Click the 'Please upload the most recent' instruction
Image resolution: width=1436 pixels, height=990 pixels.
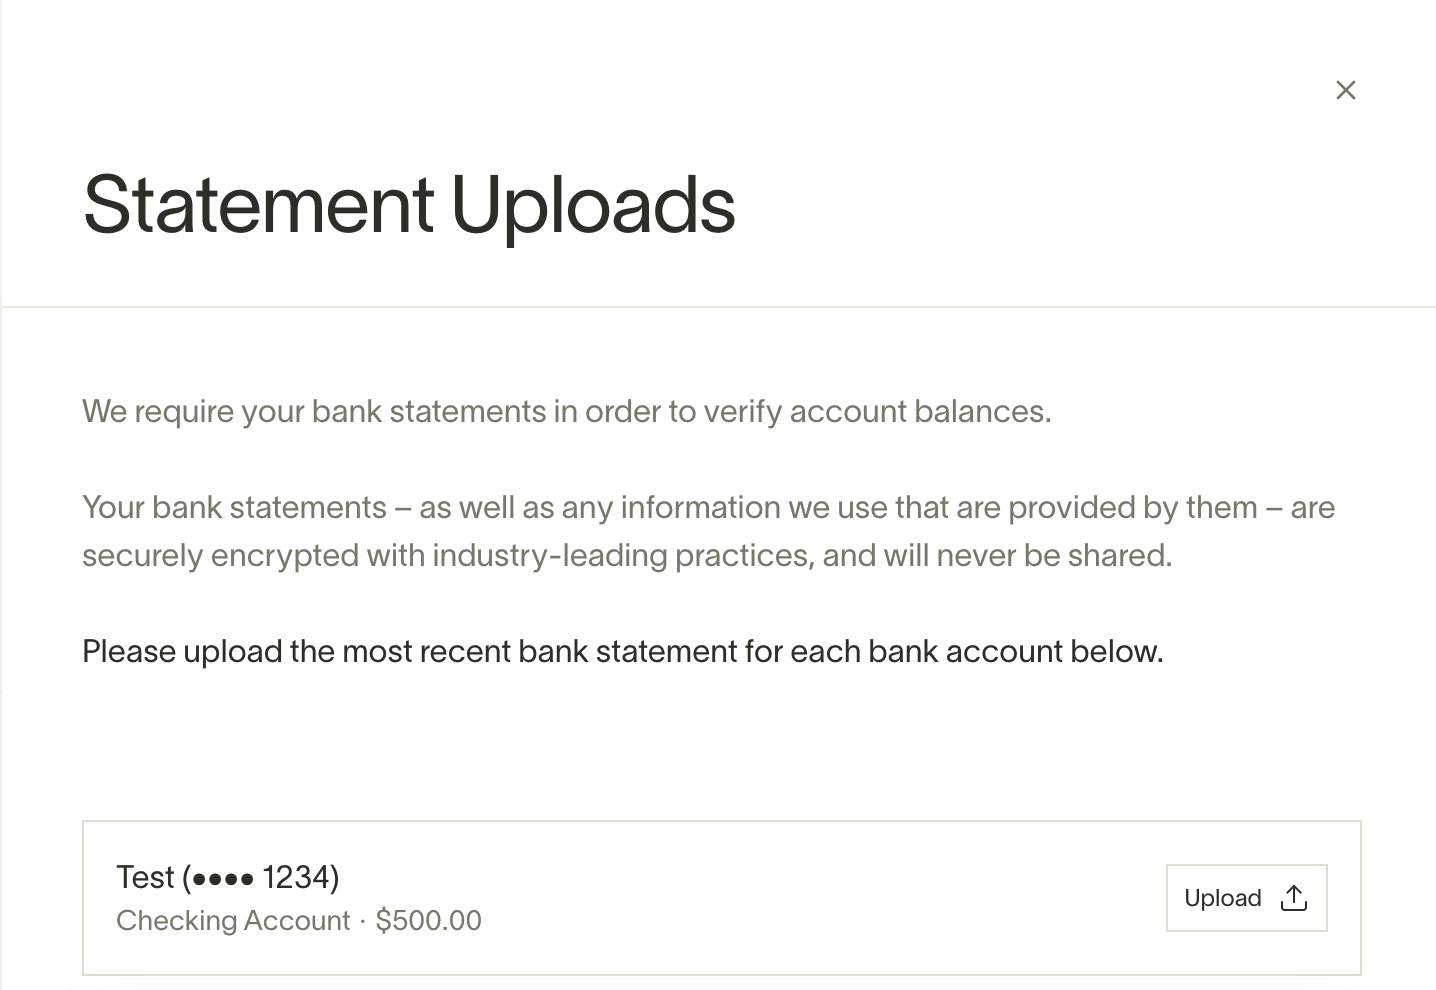[x=623, y=652]
